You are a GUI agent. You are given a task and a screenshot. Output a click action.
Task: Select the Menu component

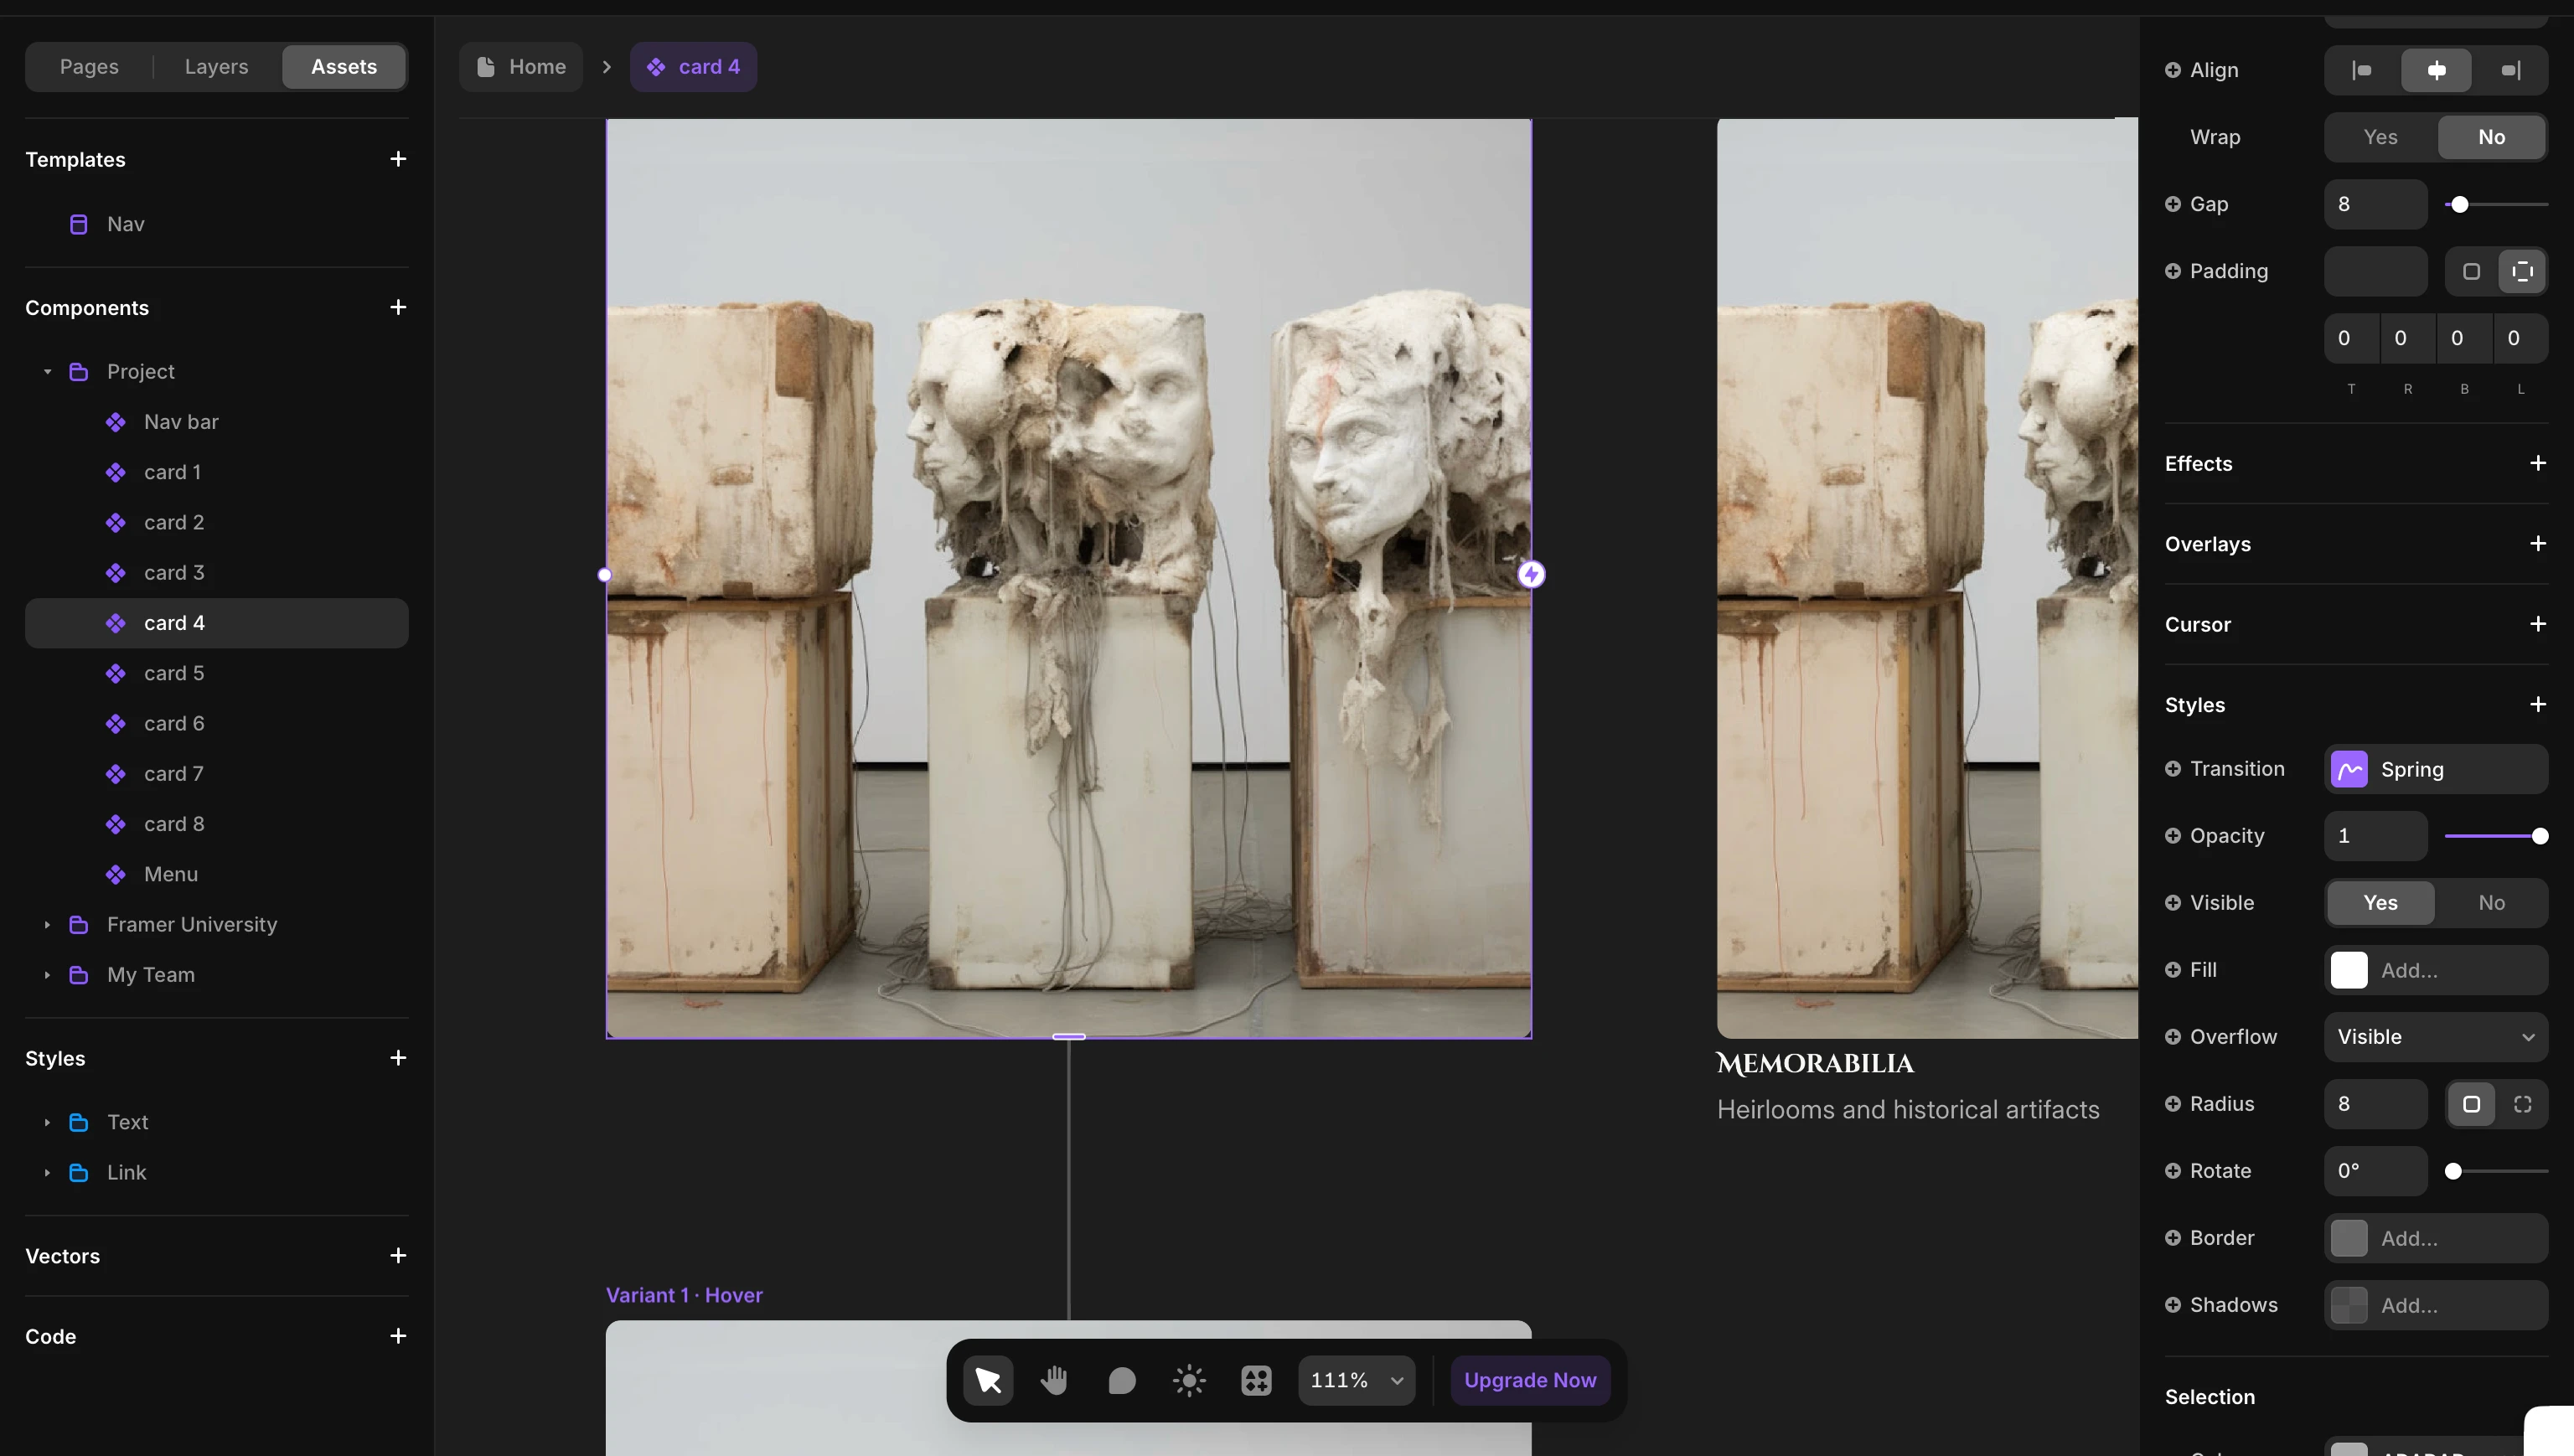(217, 875)
